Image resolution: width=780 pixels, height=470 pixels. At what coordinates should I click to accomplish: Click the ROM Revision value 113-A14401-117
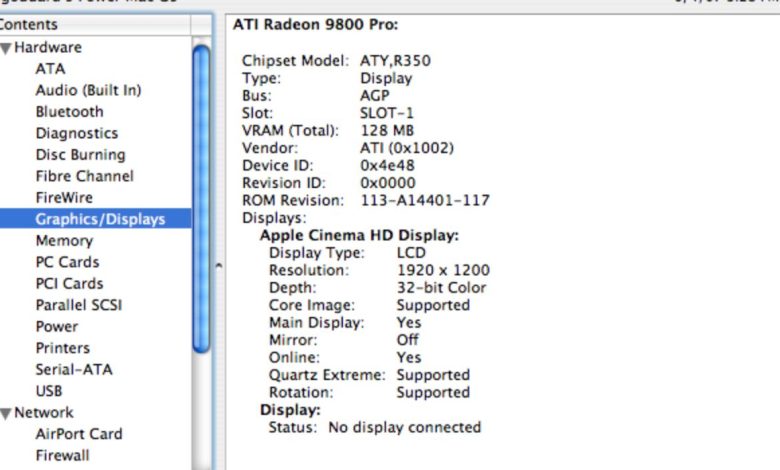[x=425, y=200]
